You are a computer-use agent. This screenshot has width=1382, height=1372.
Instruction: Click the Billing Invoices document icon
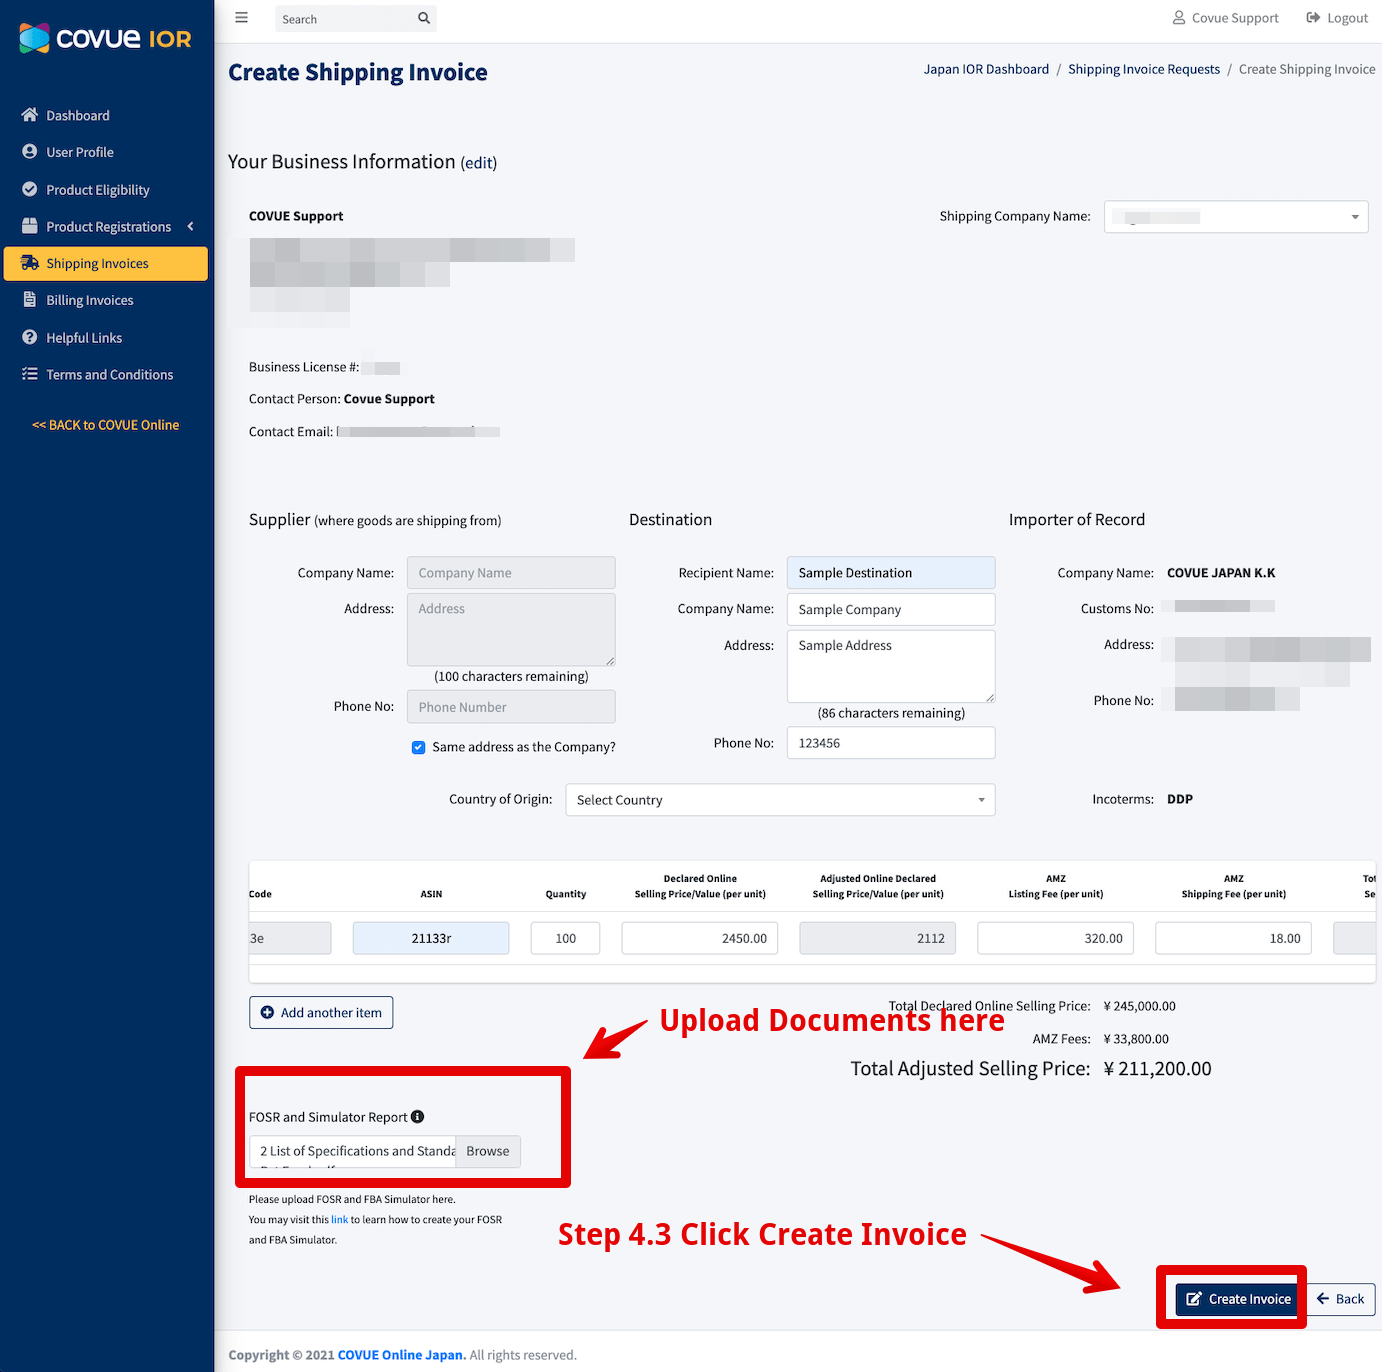click(30, 300)
